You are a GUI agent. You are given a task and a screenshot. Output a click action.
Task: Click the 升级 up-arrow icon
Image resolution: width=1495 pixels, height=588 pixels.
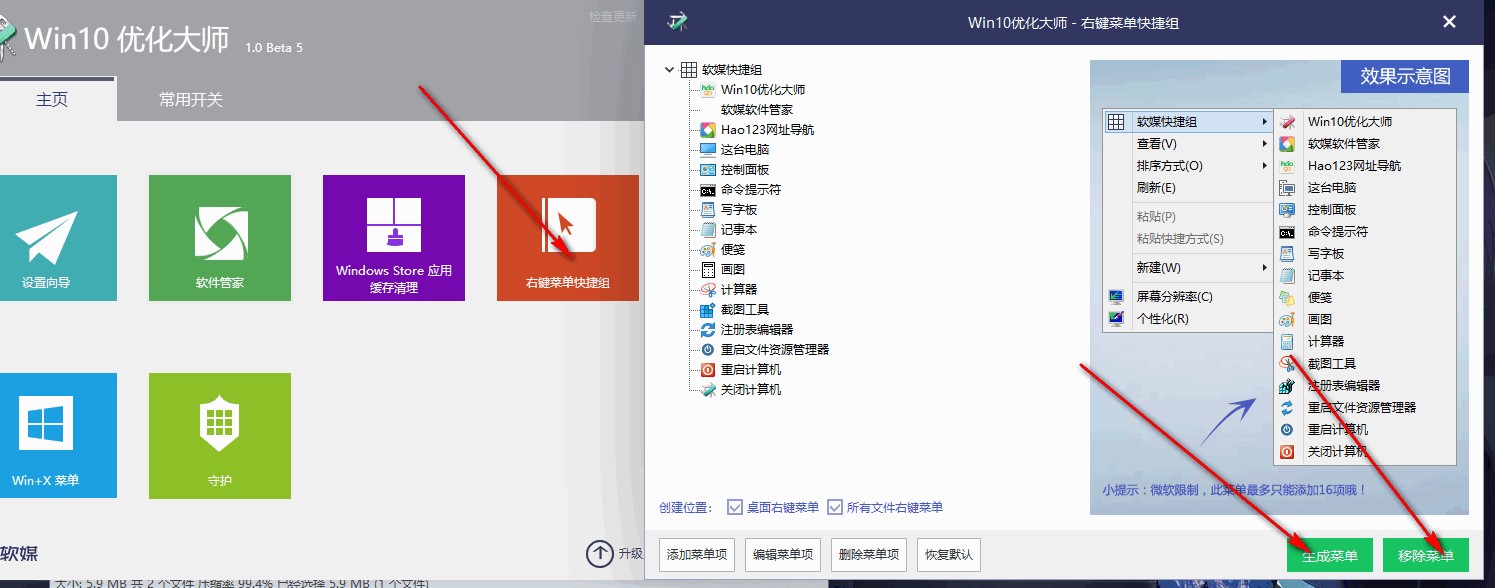[x=600, y=553]
